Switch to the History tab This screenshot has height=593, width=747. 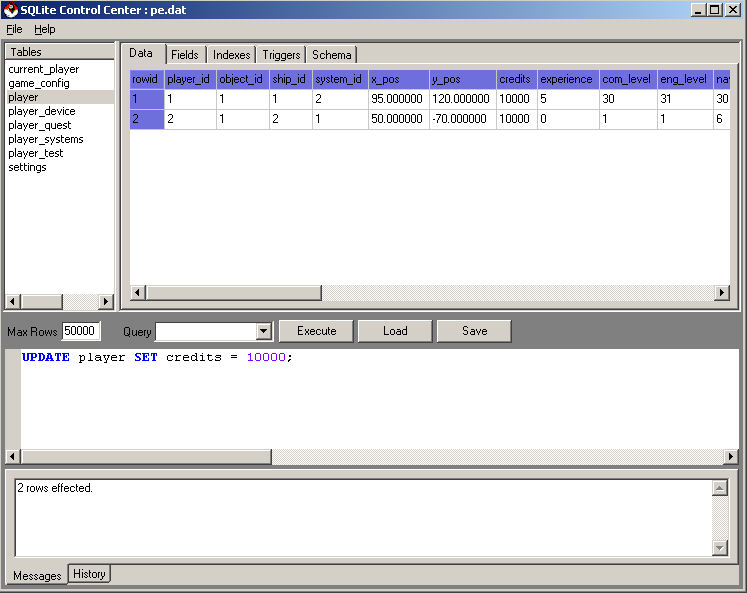pos(89,574)
